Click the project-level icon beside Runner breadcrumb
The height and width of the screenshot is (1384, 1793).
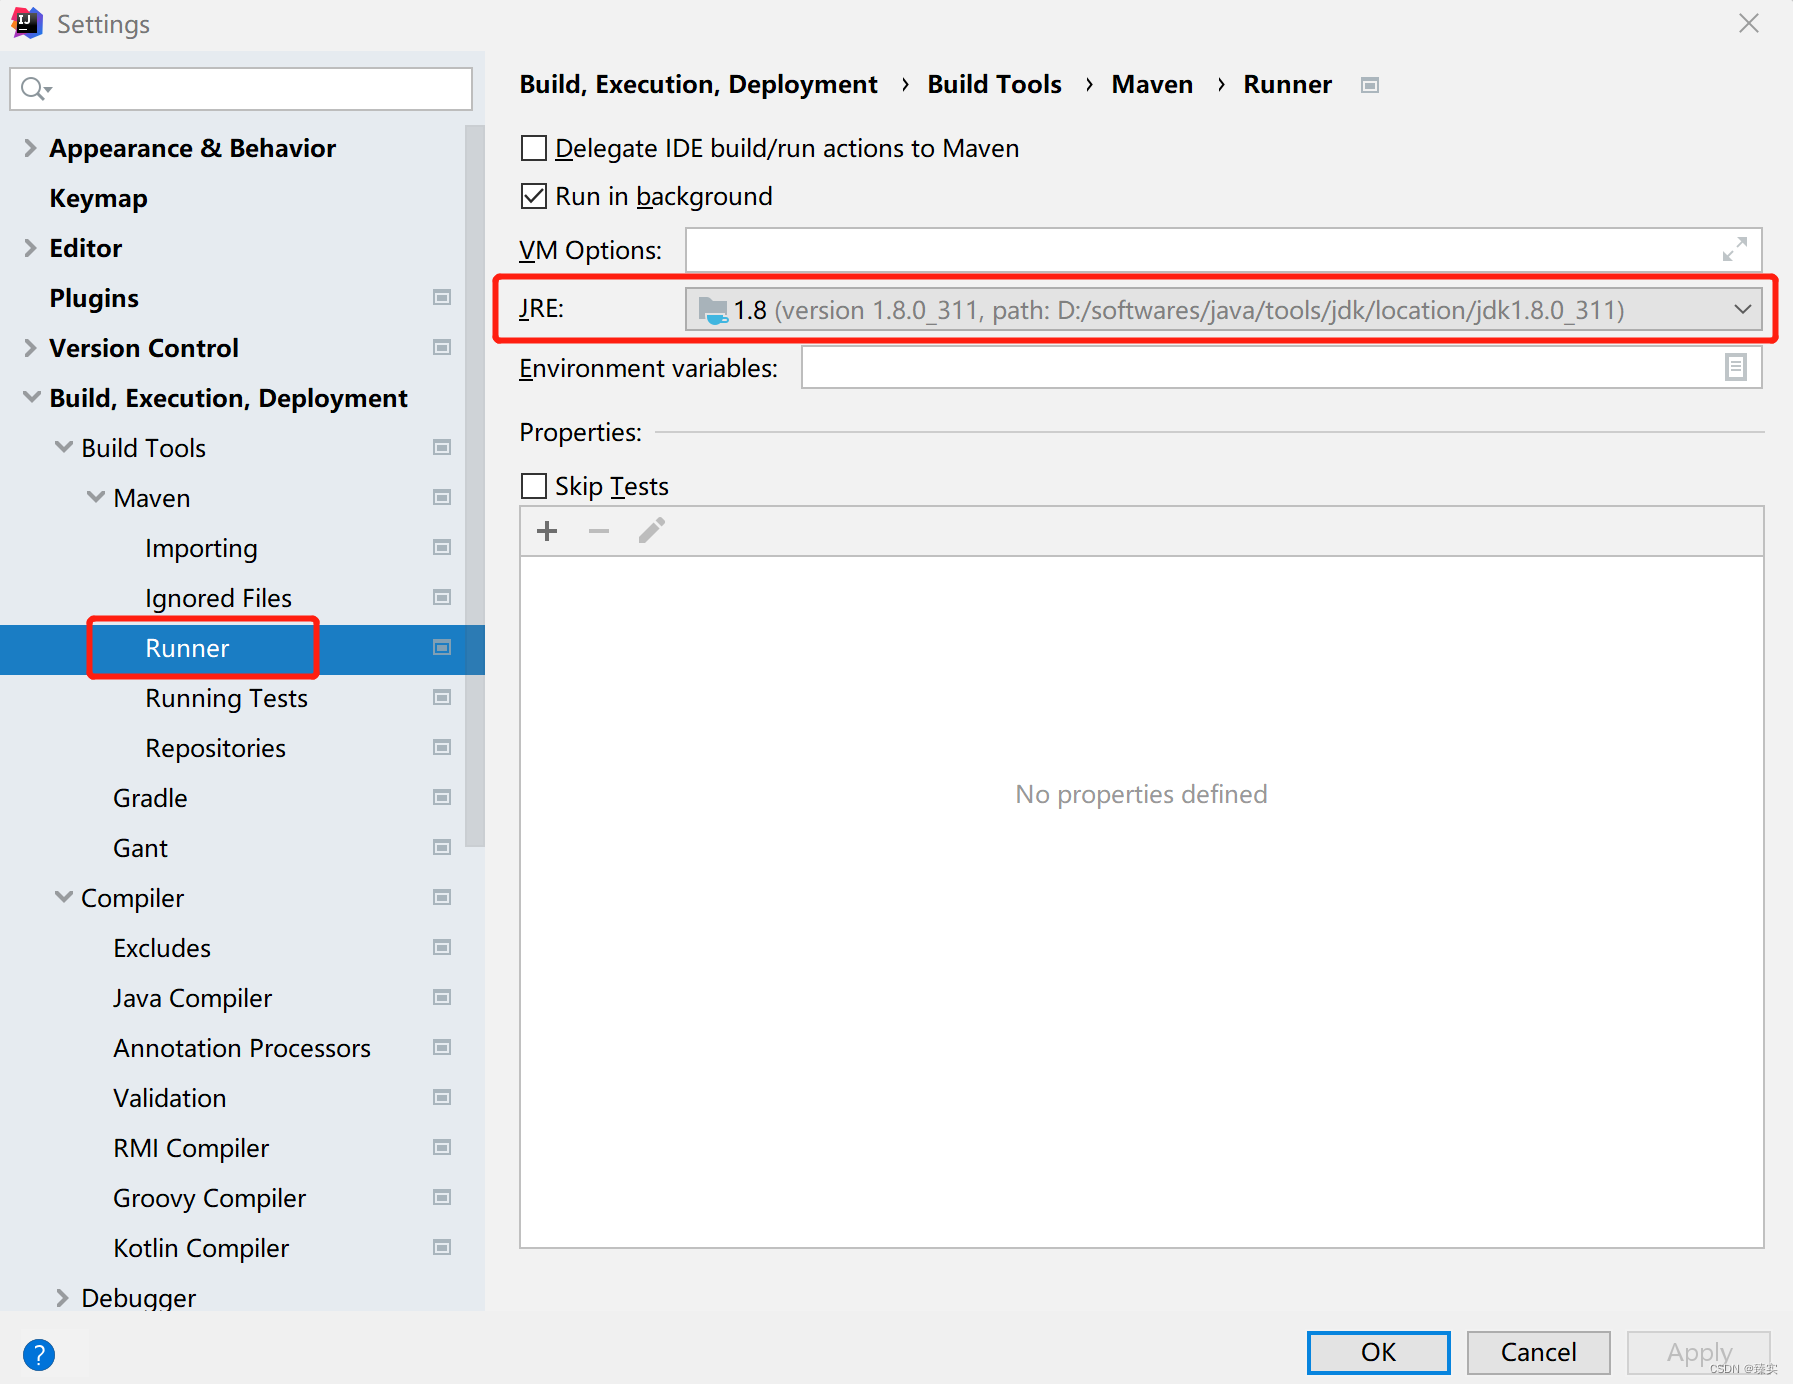[x=1370, y=85]
